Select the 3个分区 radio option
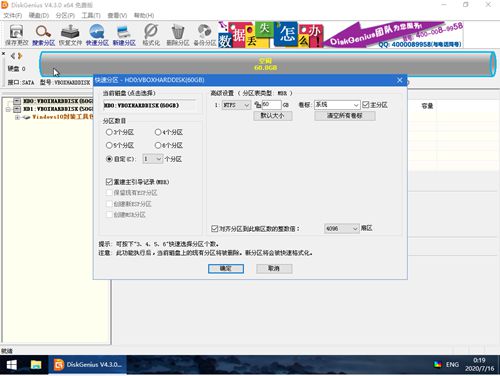The height and width of the screenshot is (376, 500). [x=109, y=132]
